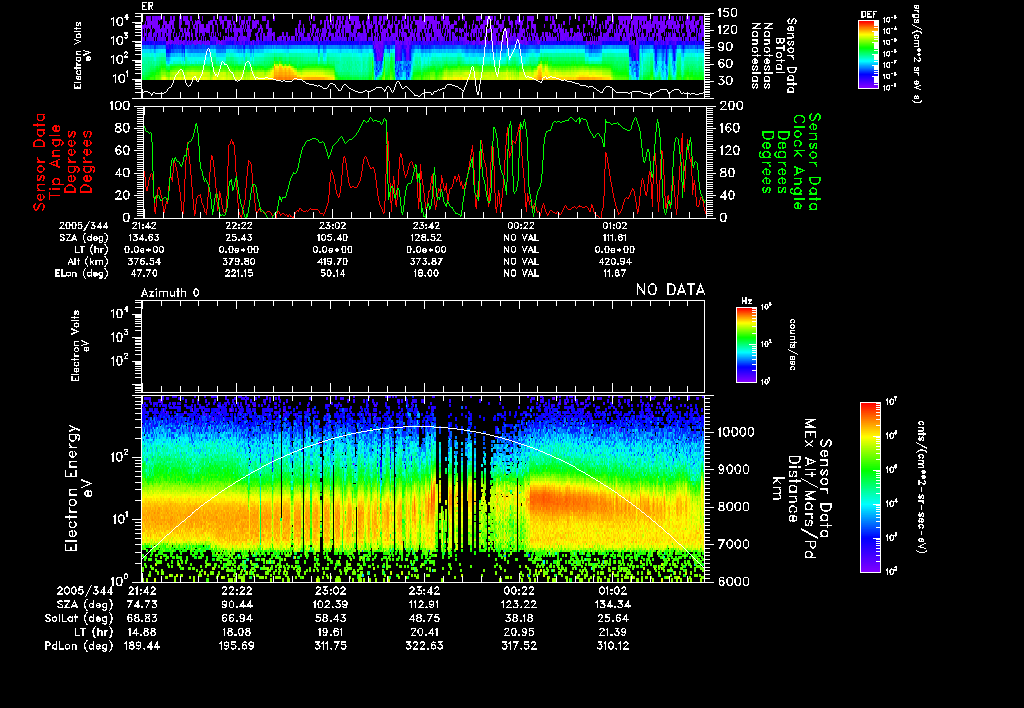
Task: Select the SolLat value 58.43
Action: coord(330,618)
